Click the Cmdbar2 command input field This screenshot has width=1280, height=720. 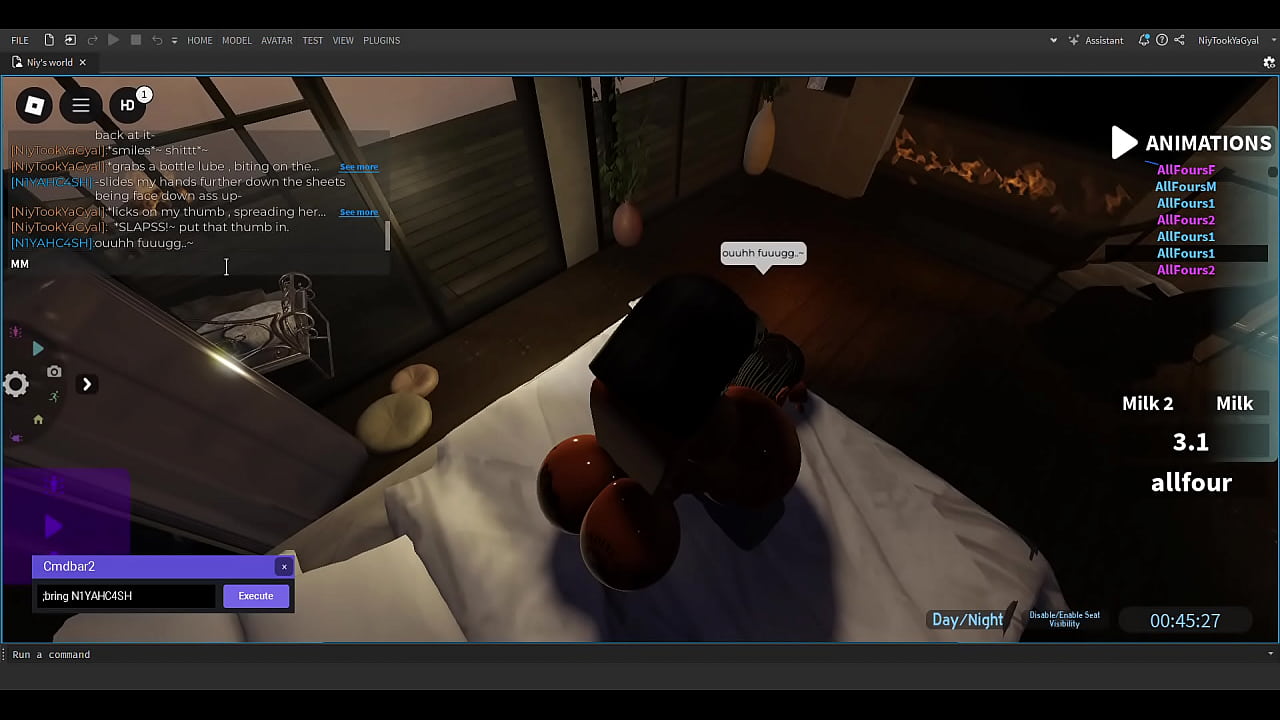126,596
